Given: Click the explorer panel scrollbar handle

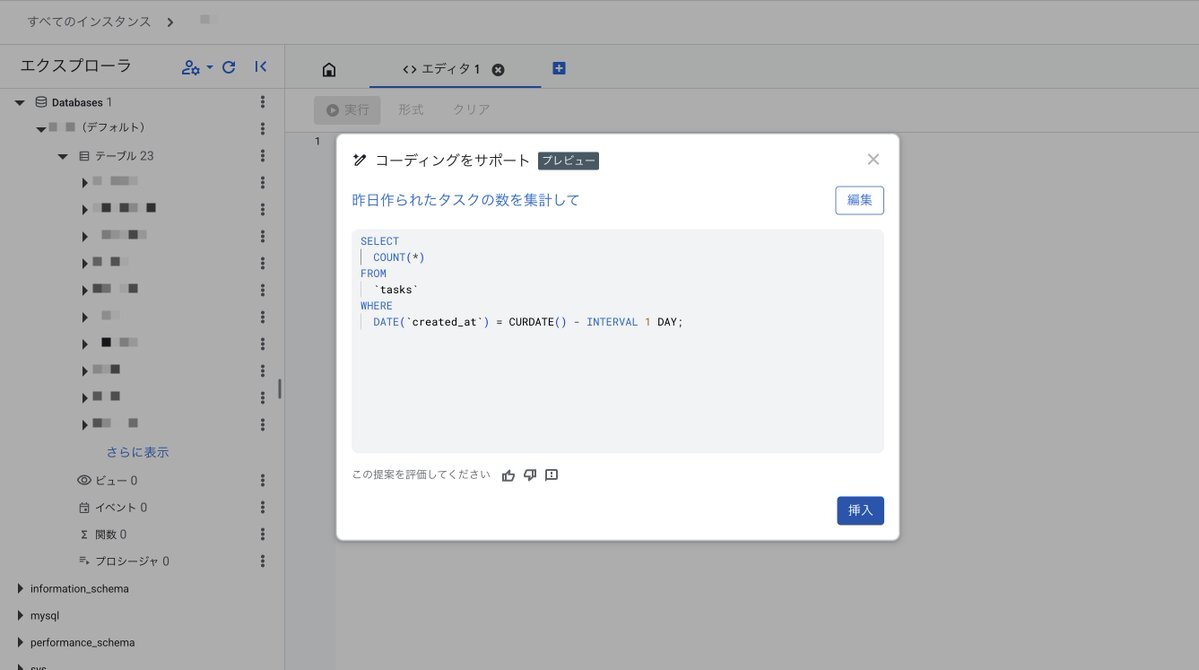Looking at the screenshot, I should (x=280, y=389).
